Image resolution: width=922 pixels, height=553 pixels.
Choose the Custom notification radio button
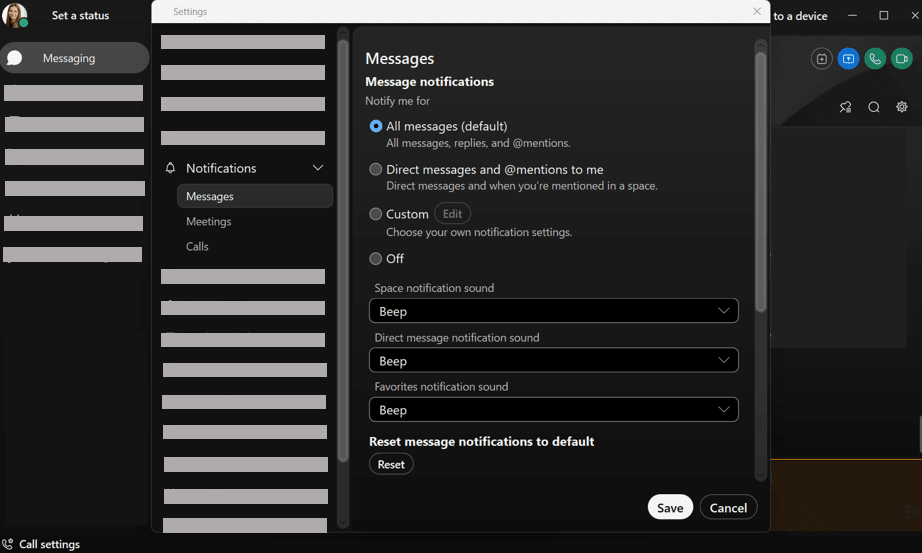[376, 214]
